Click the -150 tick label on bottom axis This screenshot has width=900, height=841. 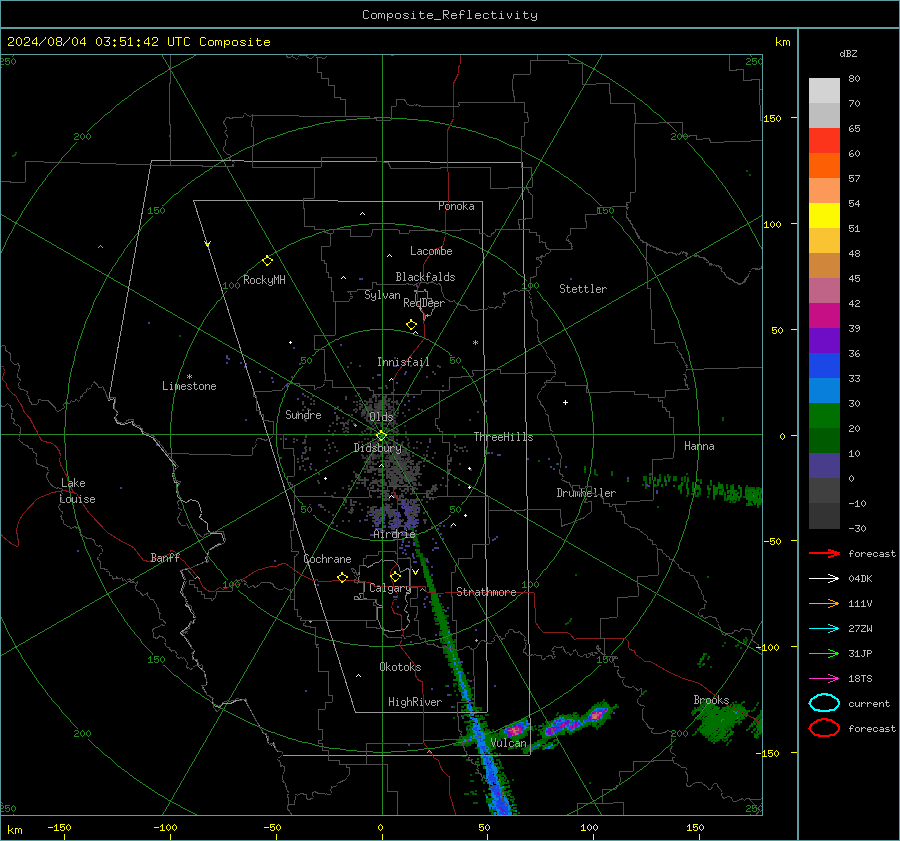pyautogui.click(x=59, y=827)
